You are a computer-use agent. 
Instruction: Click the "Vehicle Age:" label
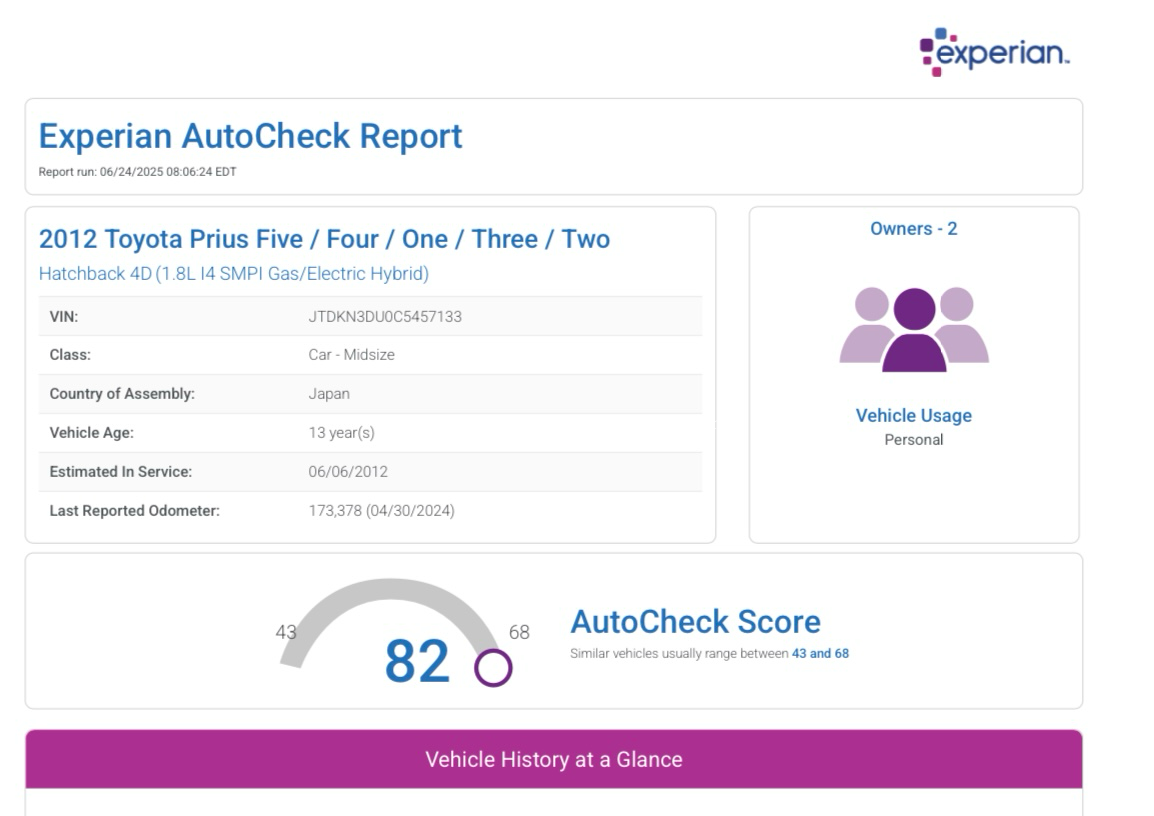pyautogui.click(x=91, y=433)
